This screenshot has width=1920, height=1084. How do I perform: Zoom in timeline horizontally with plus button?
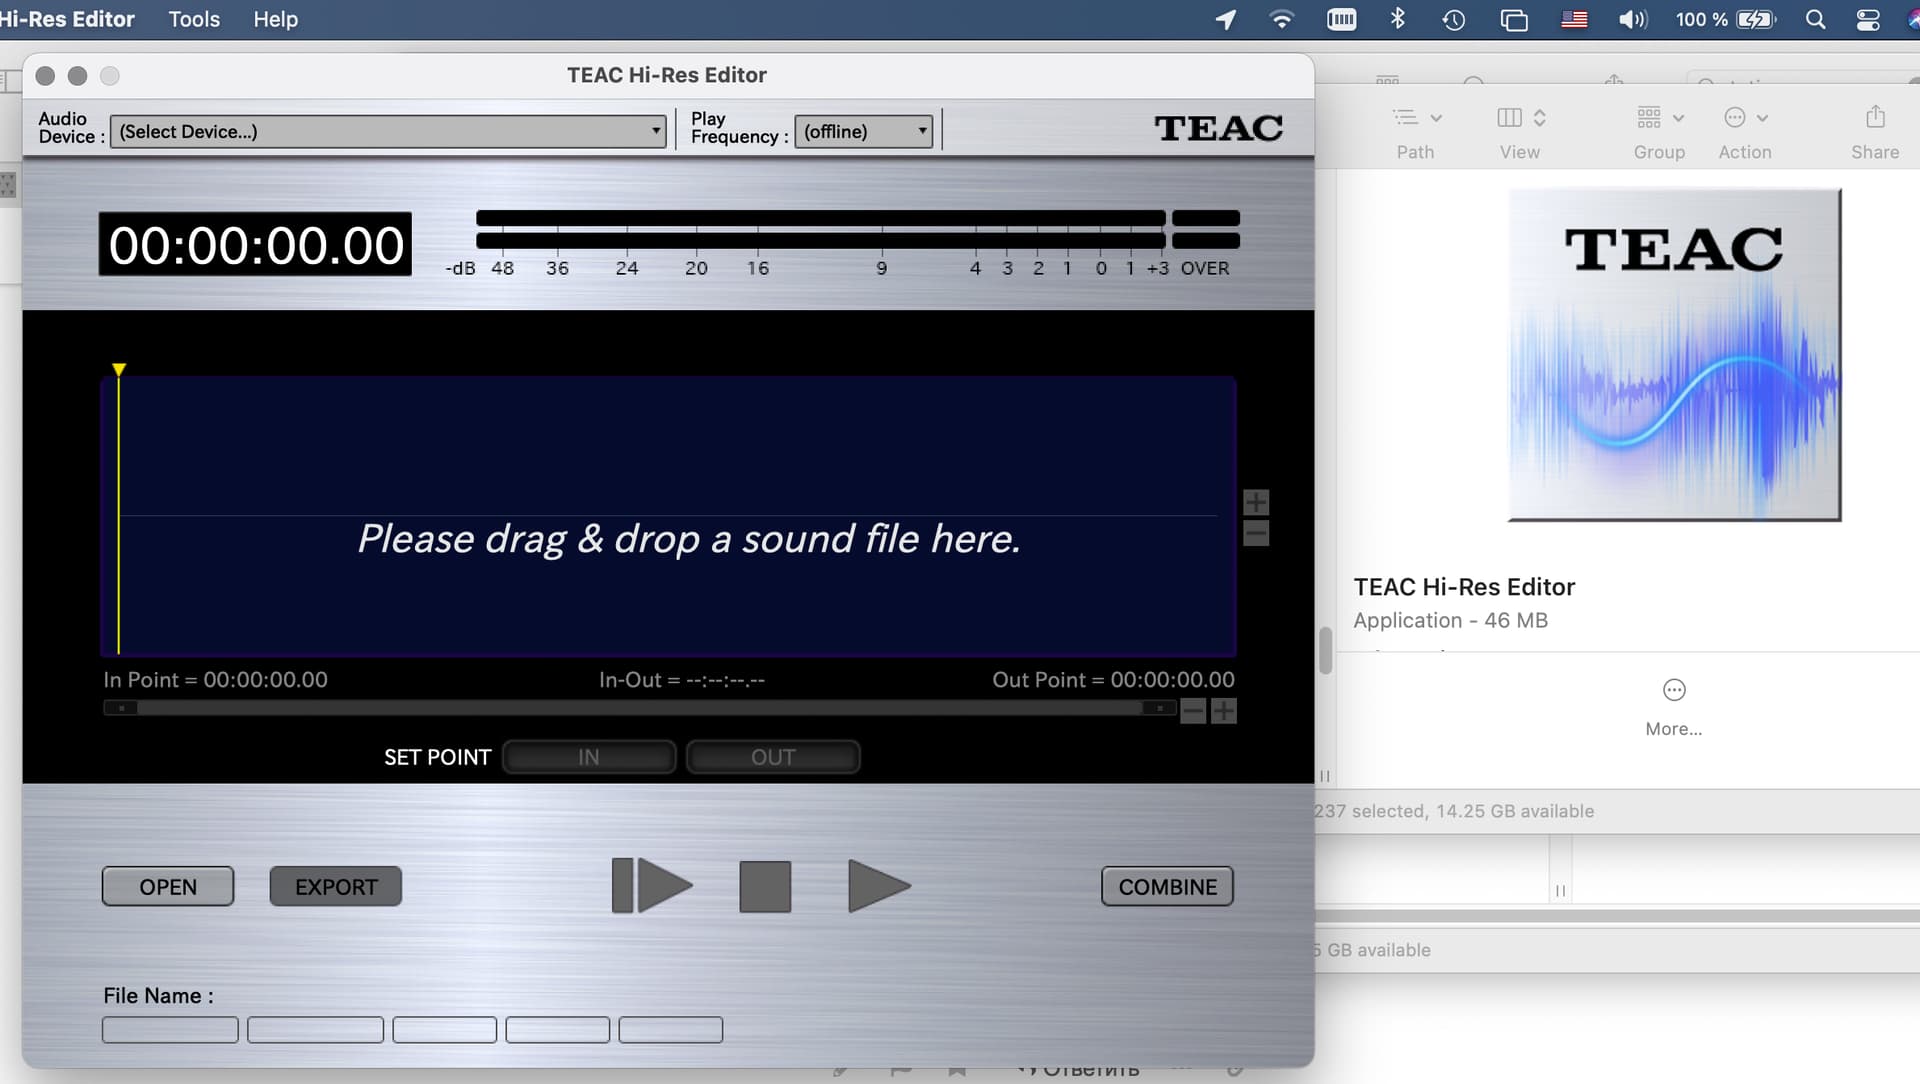coord(1224,711)
